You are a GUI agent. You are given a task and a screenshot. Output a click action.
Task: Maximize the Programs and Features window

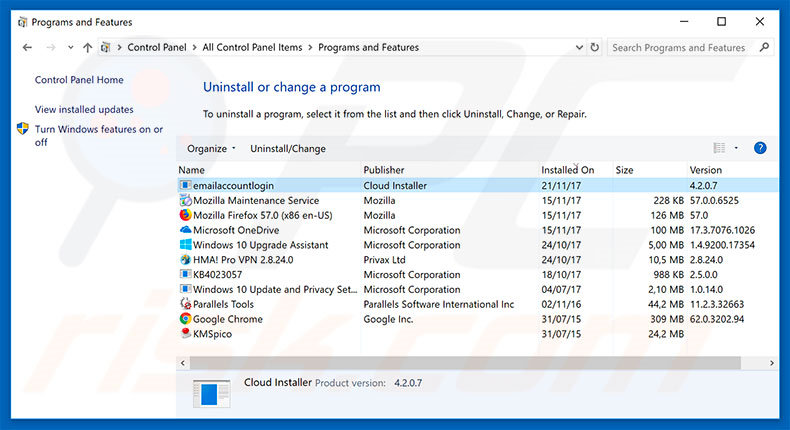pyautogui.click(x=721, y=22)
